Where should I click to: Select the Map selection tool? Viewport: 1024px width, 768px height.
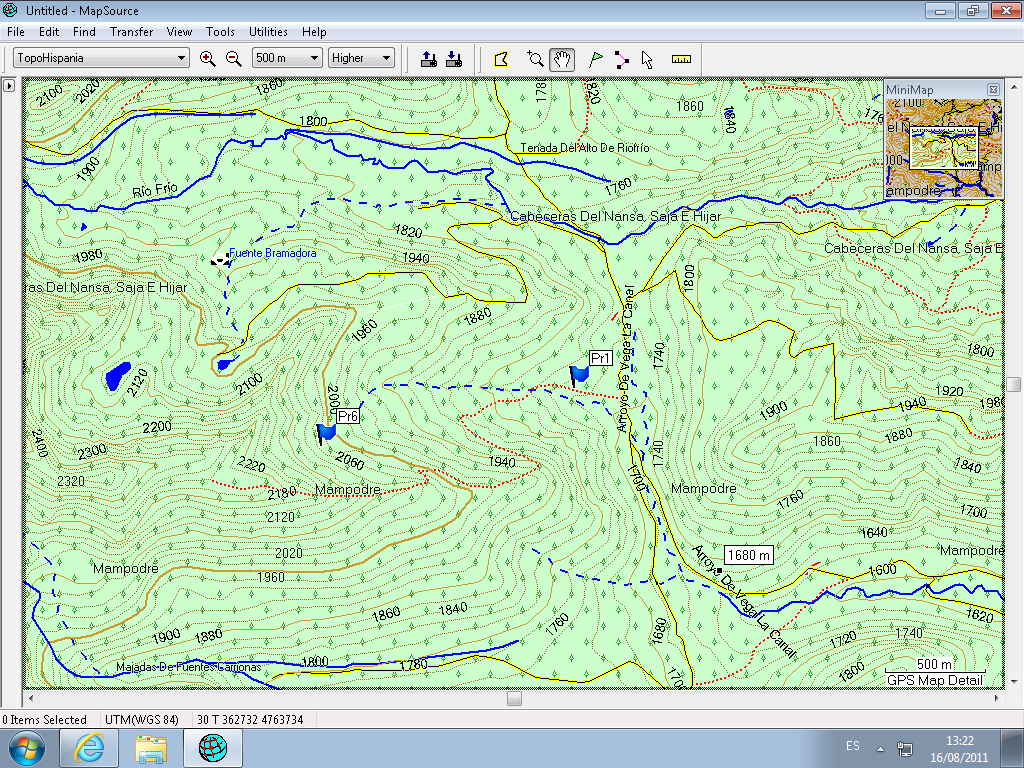point(501,59)
